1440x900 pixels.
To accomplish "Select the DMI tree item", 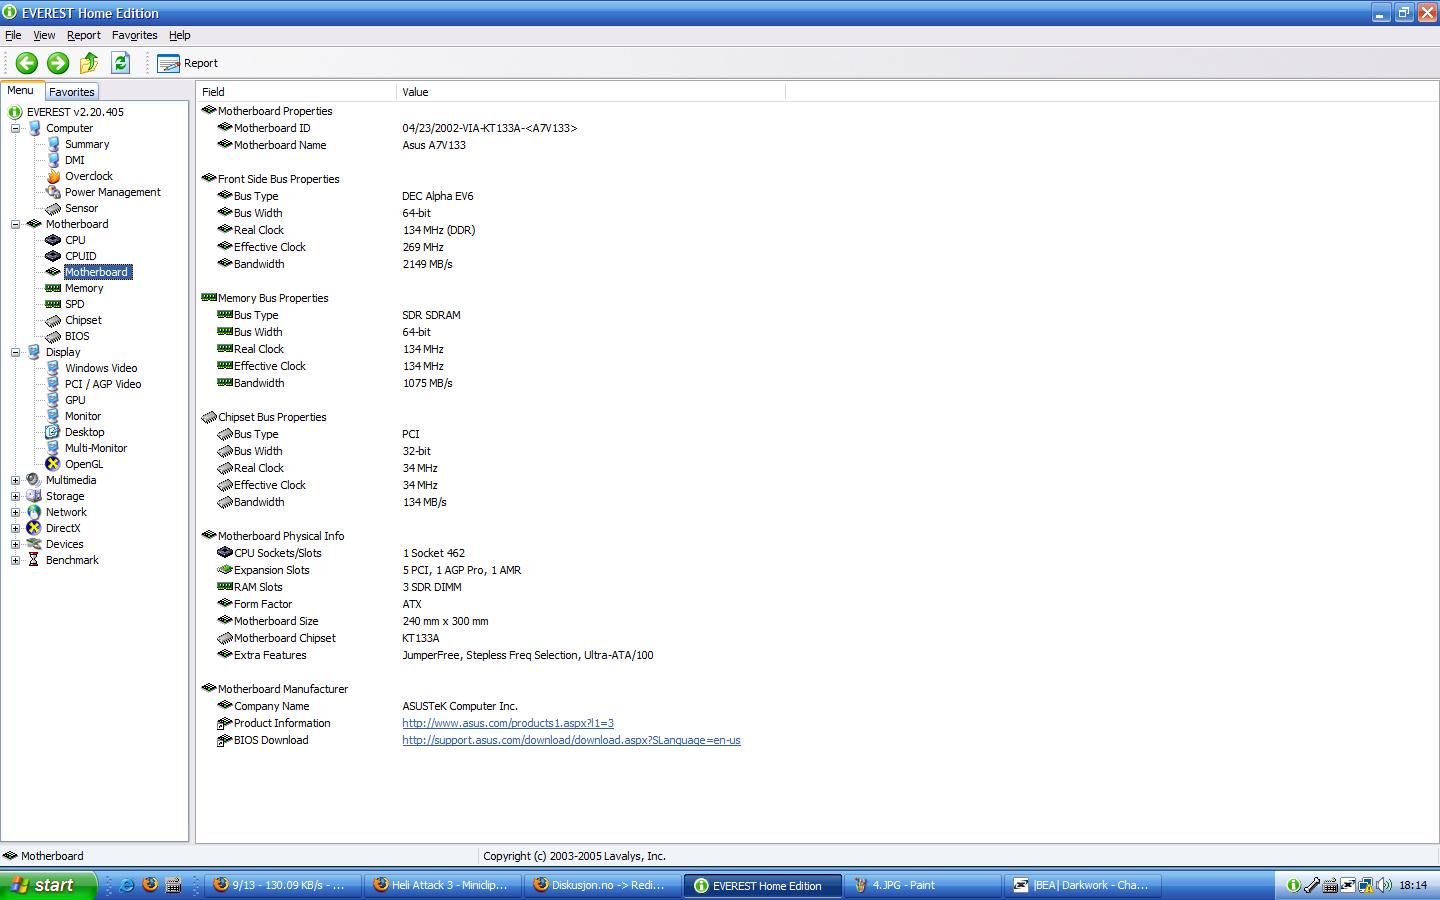I will 75,160.
